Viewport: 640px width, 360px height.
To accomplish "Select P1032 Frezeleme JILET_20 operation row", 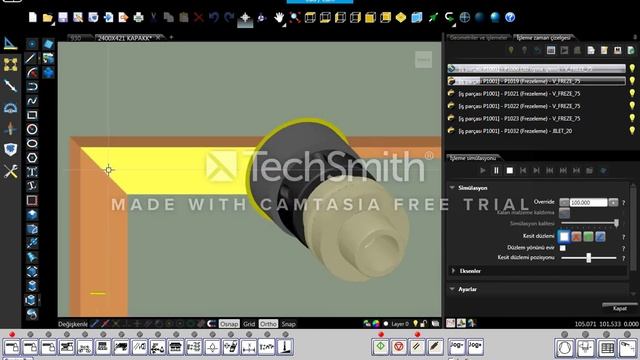I will [536, 131].
